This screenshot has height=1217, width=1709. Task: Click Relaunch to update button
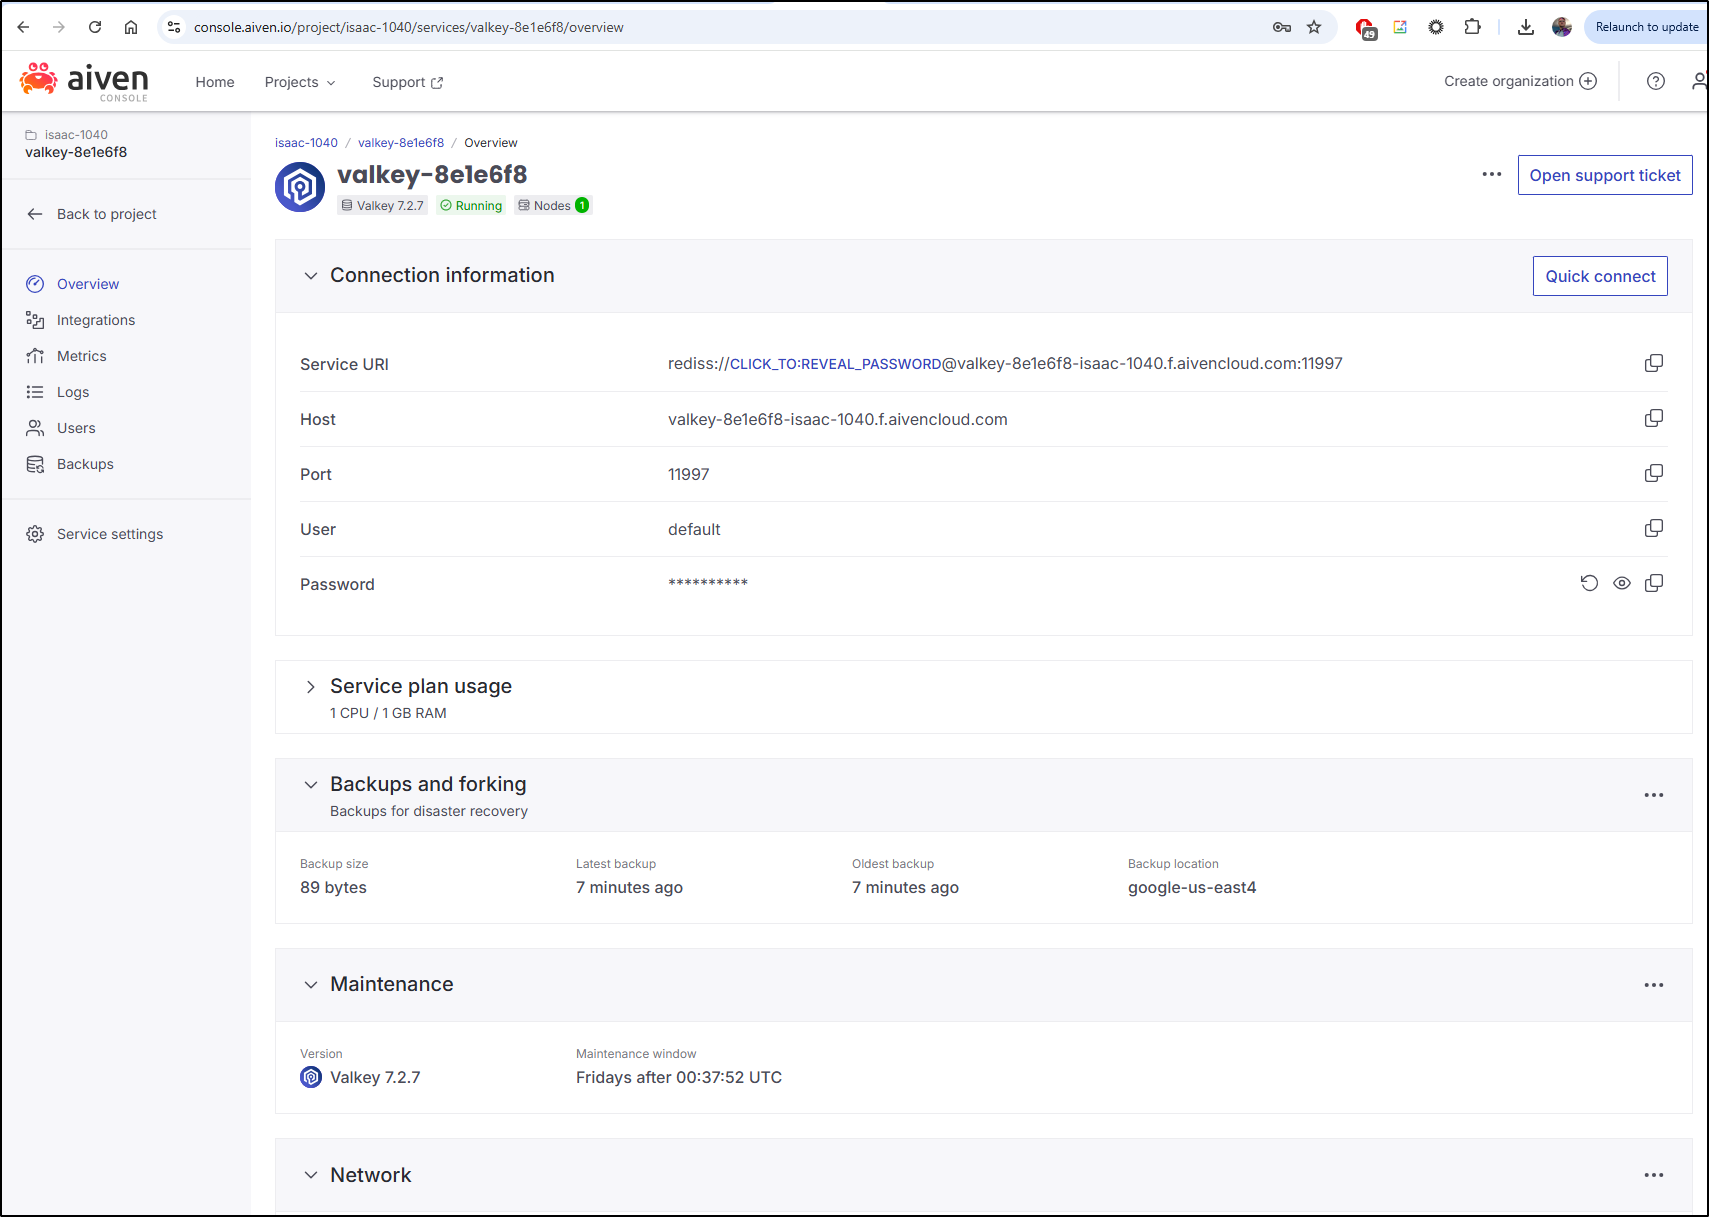[x=1646, y=27]
